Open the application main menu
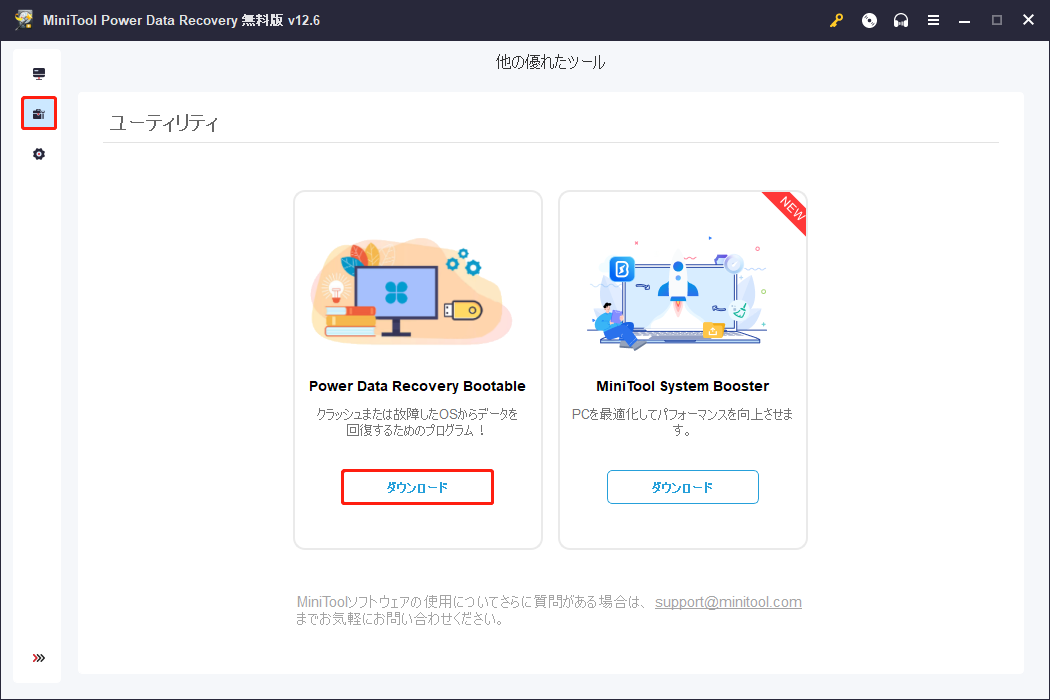 point(933,19)
